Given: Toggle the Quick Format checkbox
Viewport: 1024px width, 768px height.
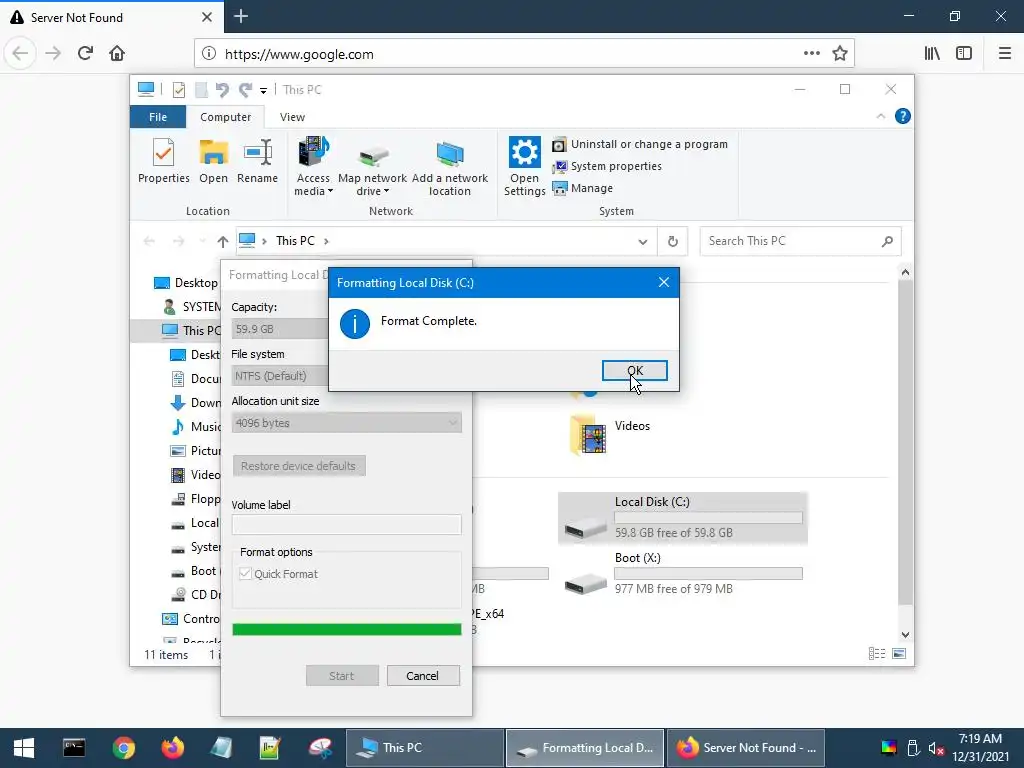Looking at the screenshot, I should click(x=246, y=573).
